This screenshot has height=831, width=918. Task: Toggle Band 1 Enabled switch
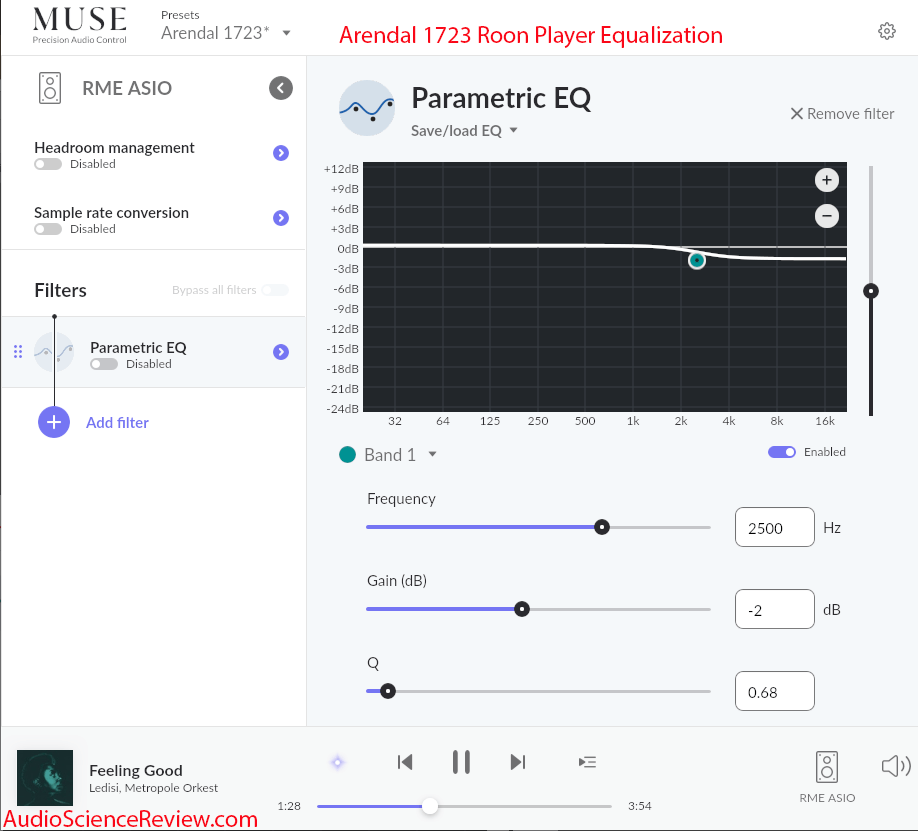coord(782,452)
